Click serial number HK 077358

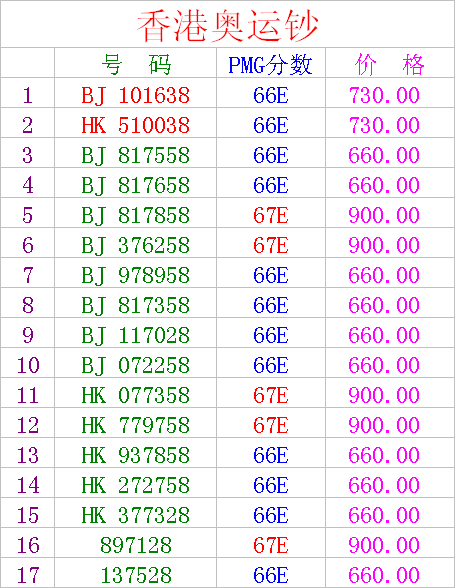point(135,395)
